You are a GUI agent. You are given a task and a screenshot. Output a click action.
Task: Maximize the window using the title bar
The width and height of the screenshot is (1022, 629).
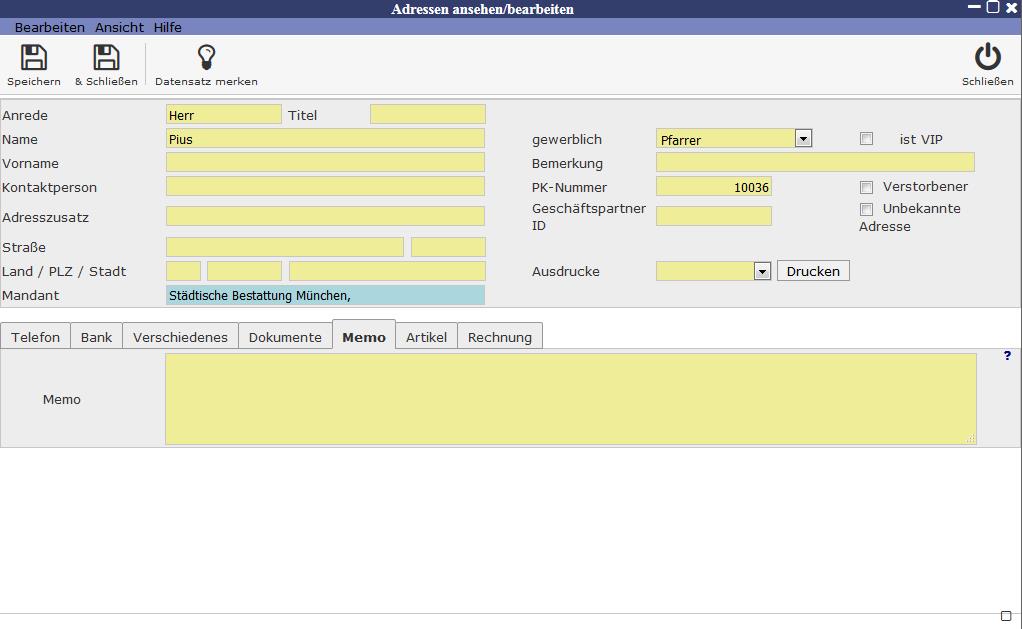993,7
